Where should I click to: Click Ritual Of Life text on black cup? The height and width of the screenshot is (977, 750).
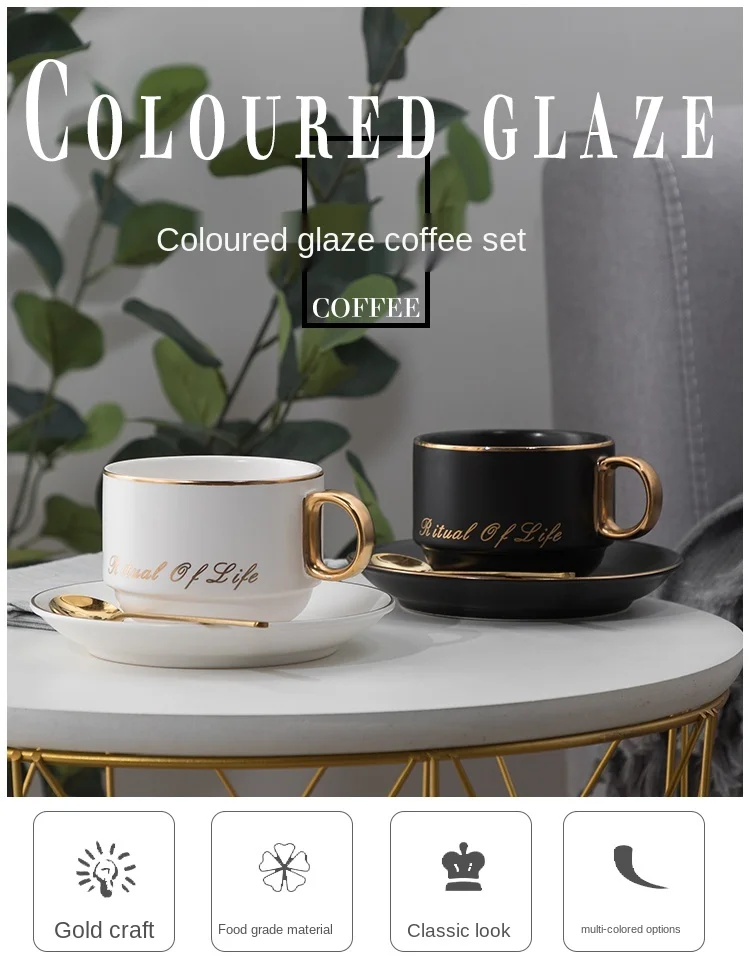pos(490,531)
